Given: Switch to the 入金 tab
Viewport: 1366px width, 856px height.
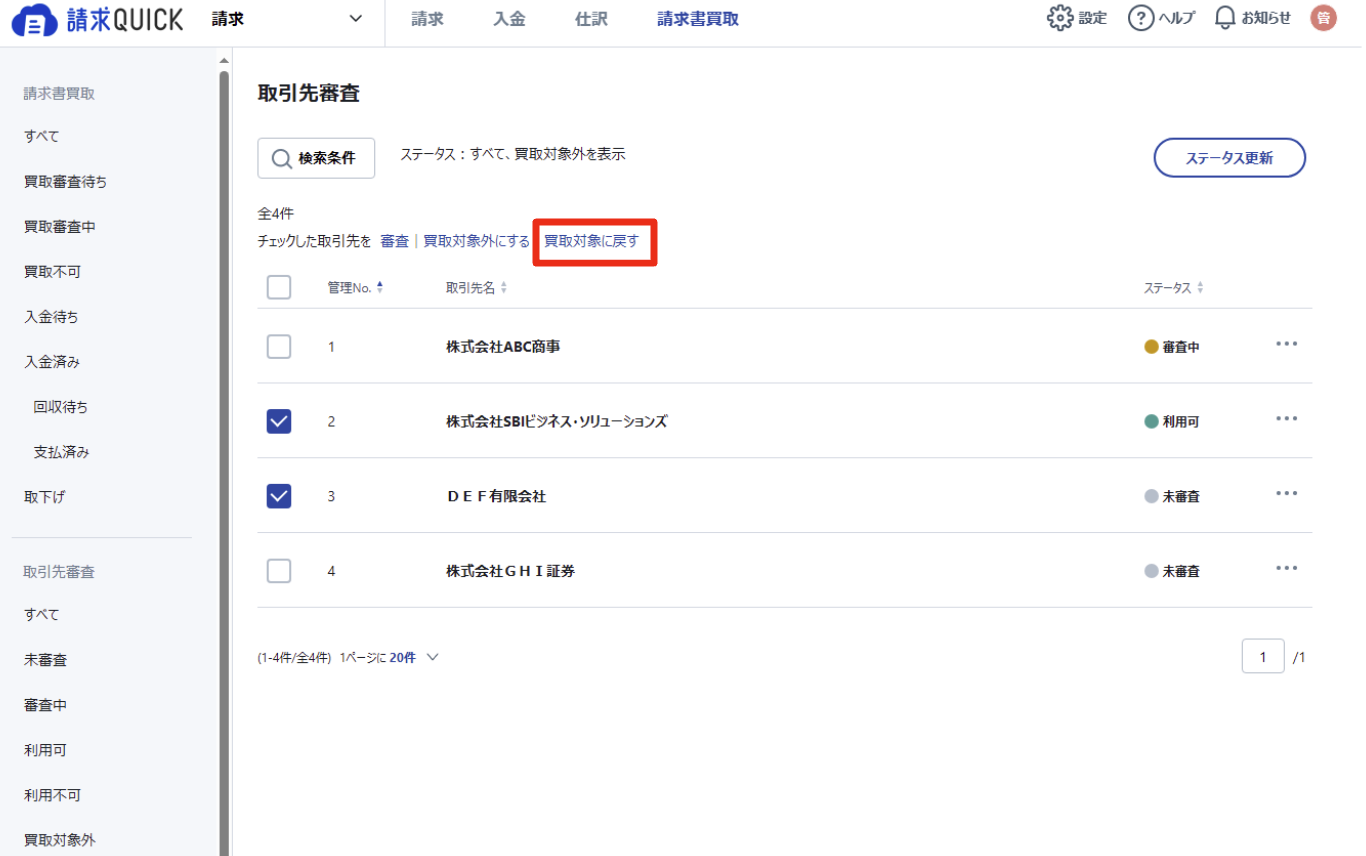Looking at the screenshot, I should click(509, 19).
